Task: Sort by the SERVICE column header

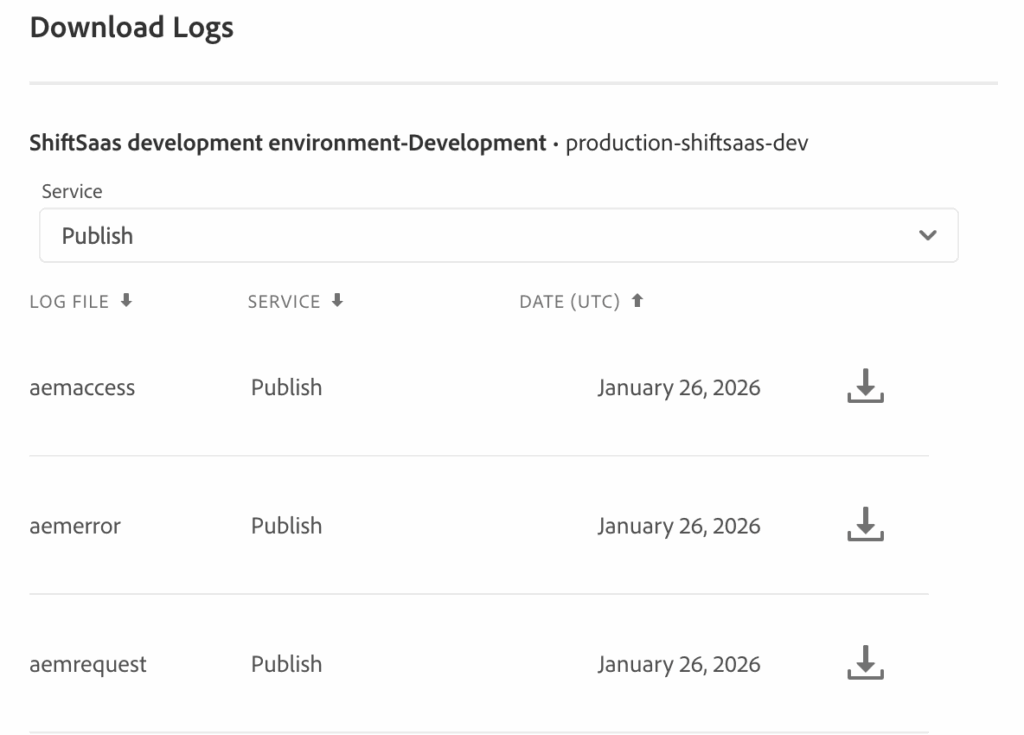Action: [x=284, y=302]
